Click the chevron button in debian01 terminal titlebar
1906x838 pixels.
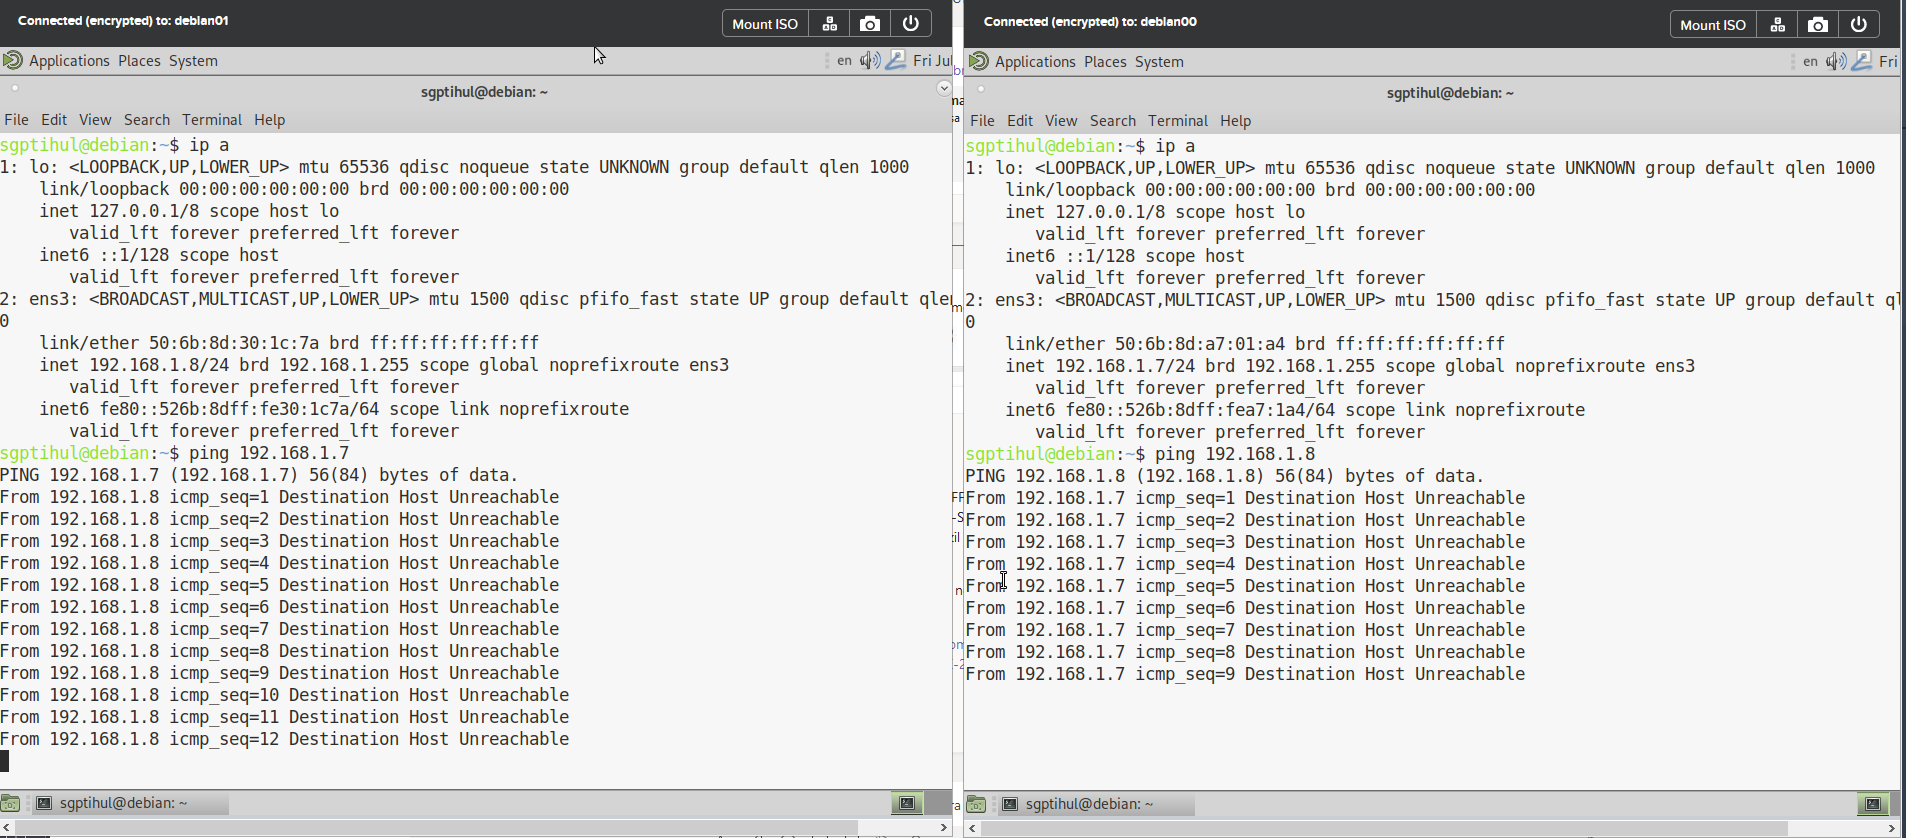pyautogui.click(x=943, y=88)
